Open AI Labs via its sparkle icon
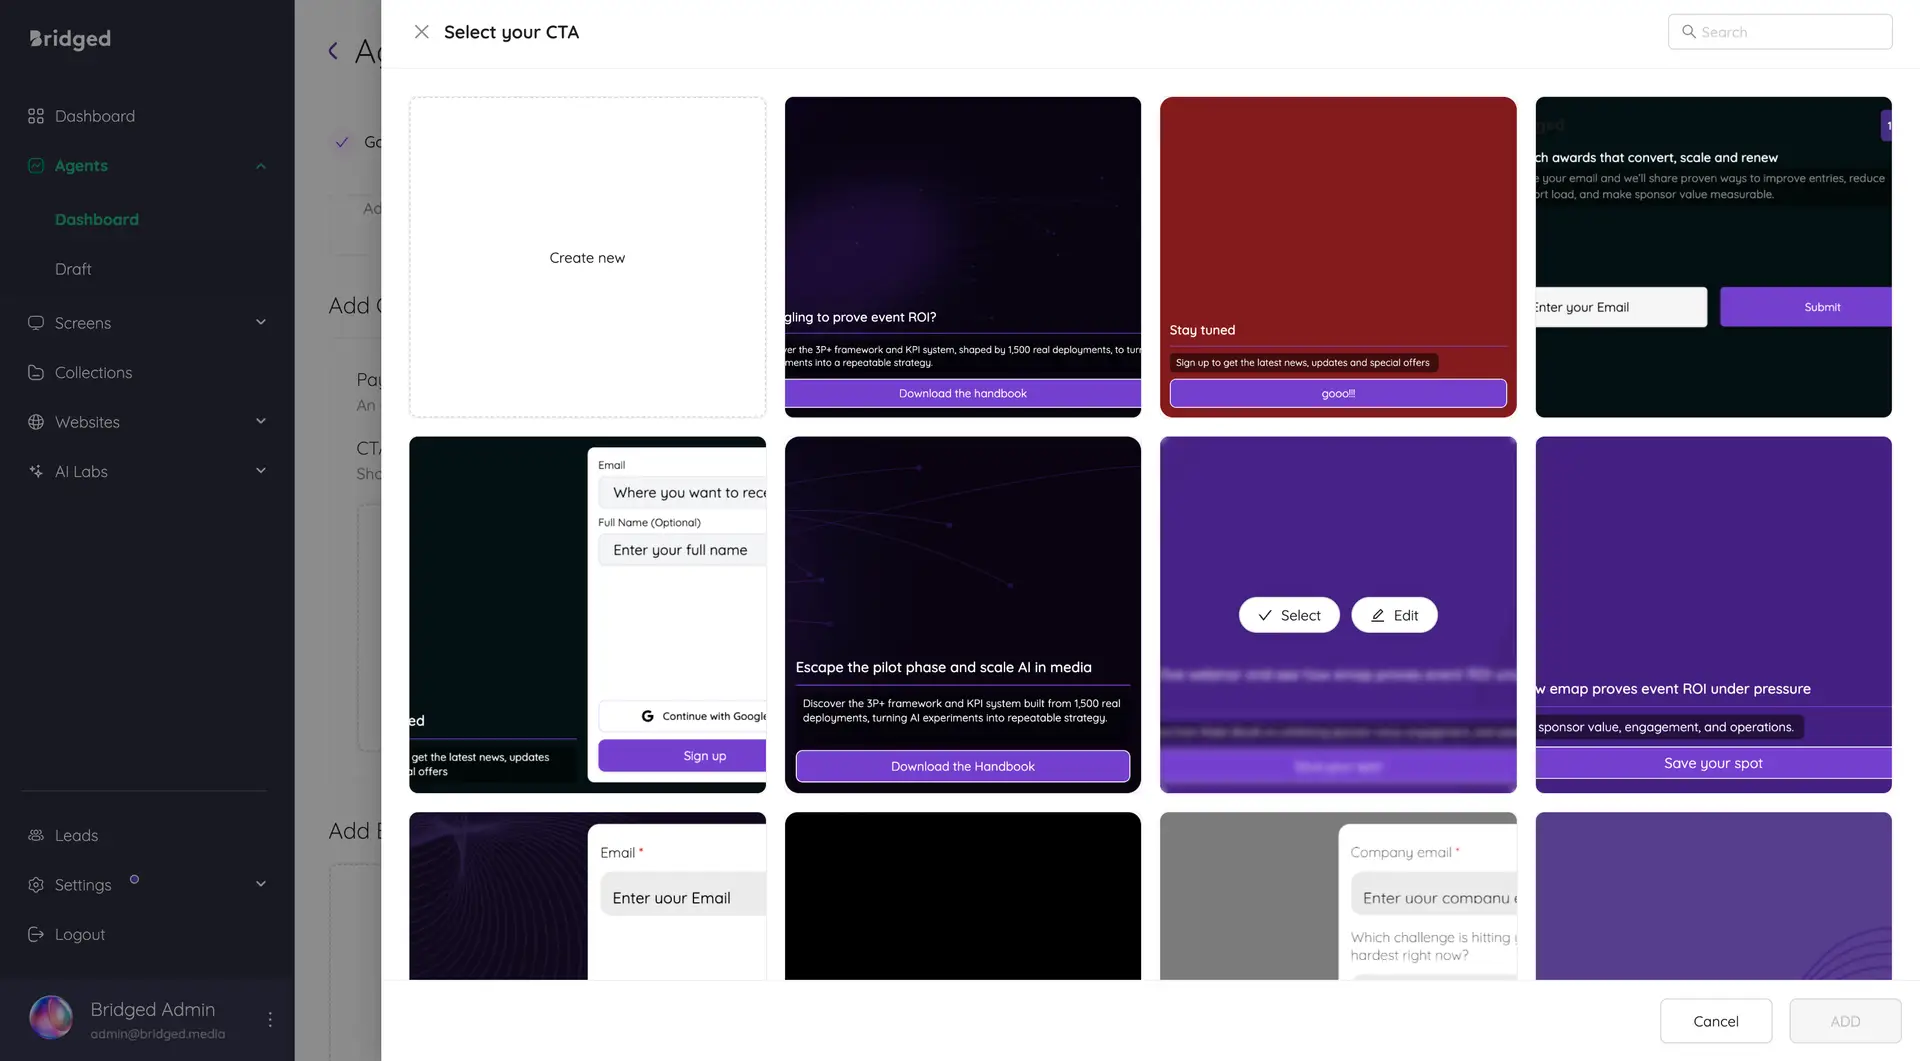 (36, 471)
